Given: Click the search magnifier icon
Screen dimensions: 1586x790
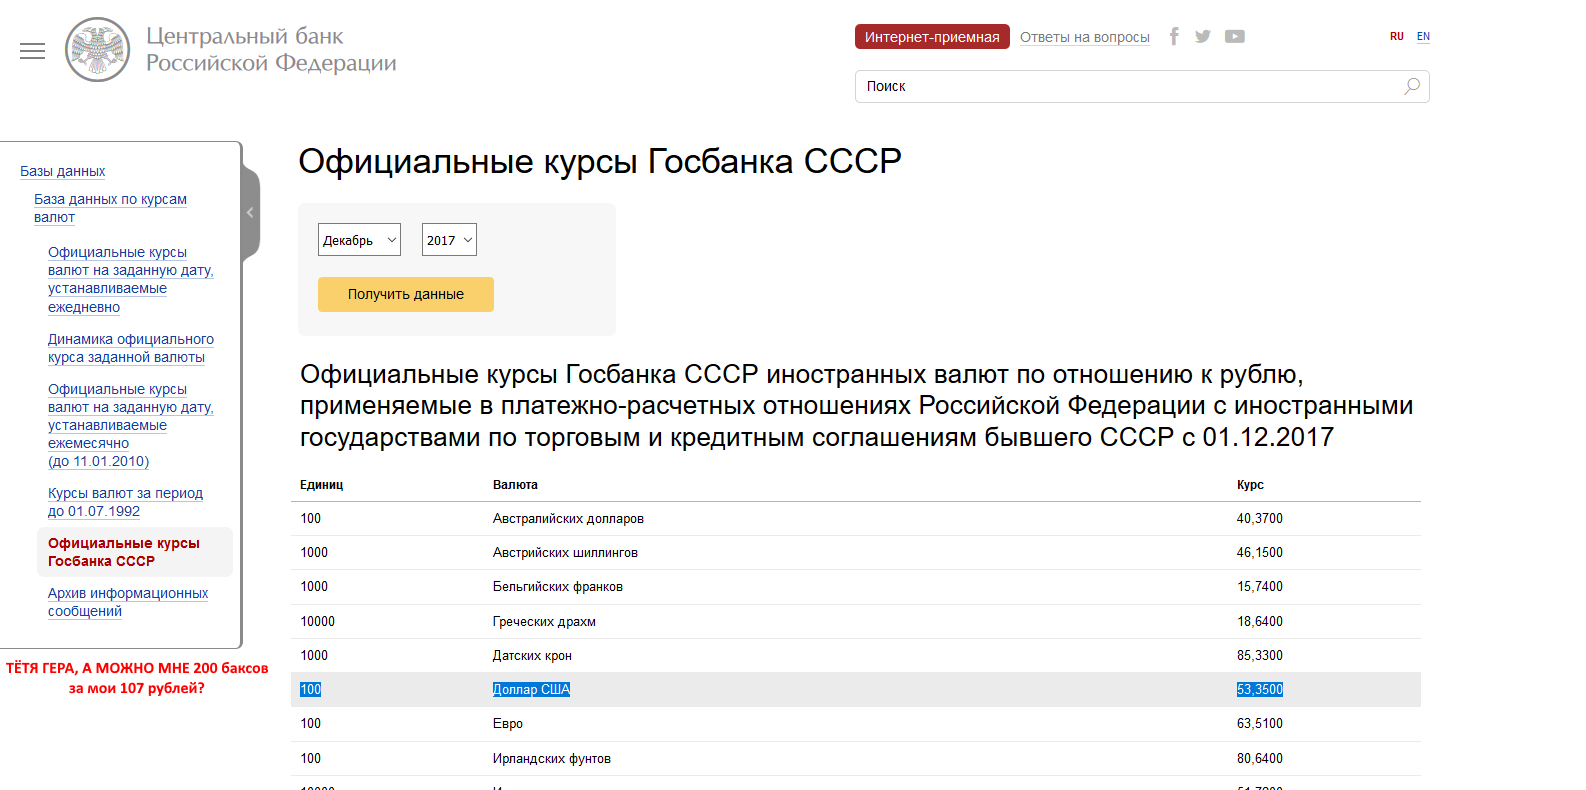Looking at the screenshot, I should pyautogui.click(x=1412, y=86).
